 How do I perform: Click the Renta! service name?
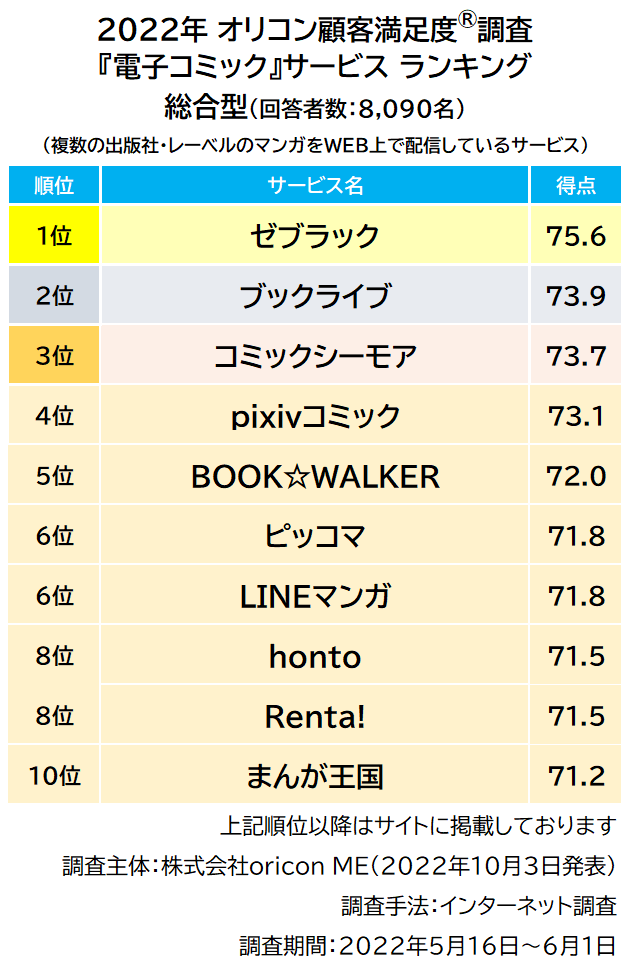(x=315, y=716)
